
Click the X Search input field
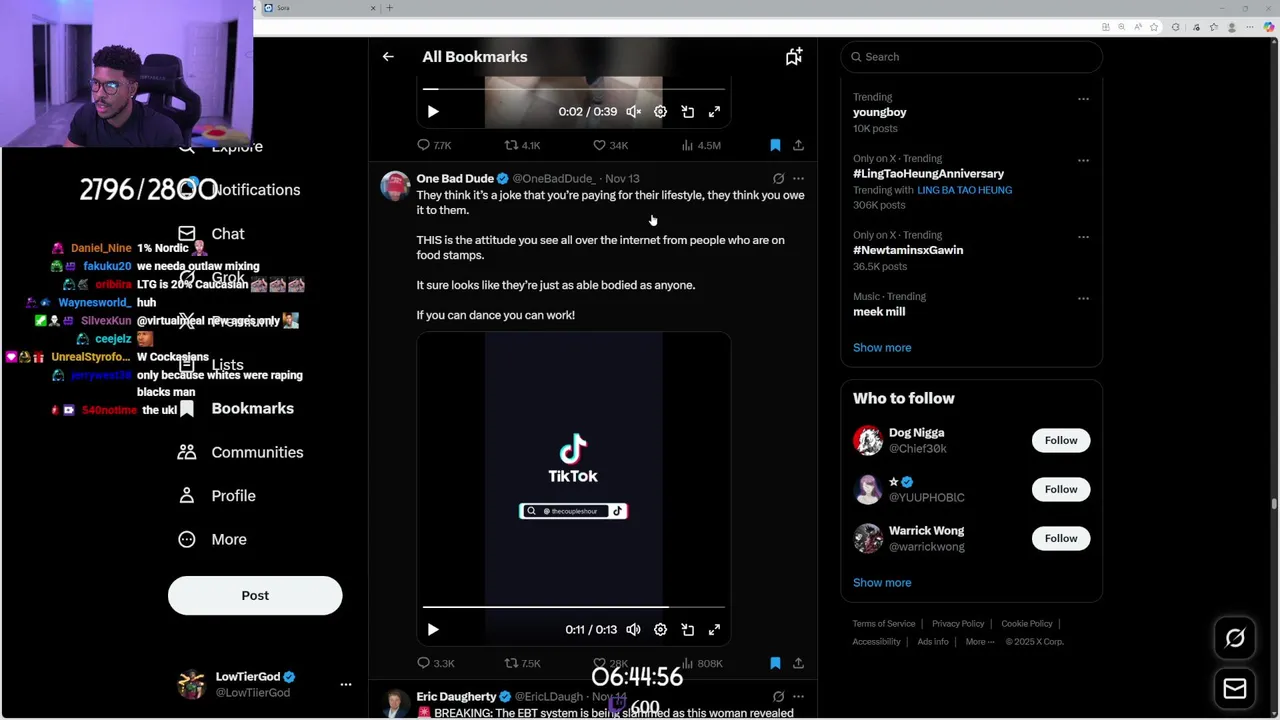[971, 57]
